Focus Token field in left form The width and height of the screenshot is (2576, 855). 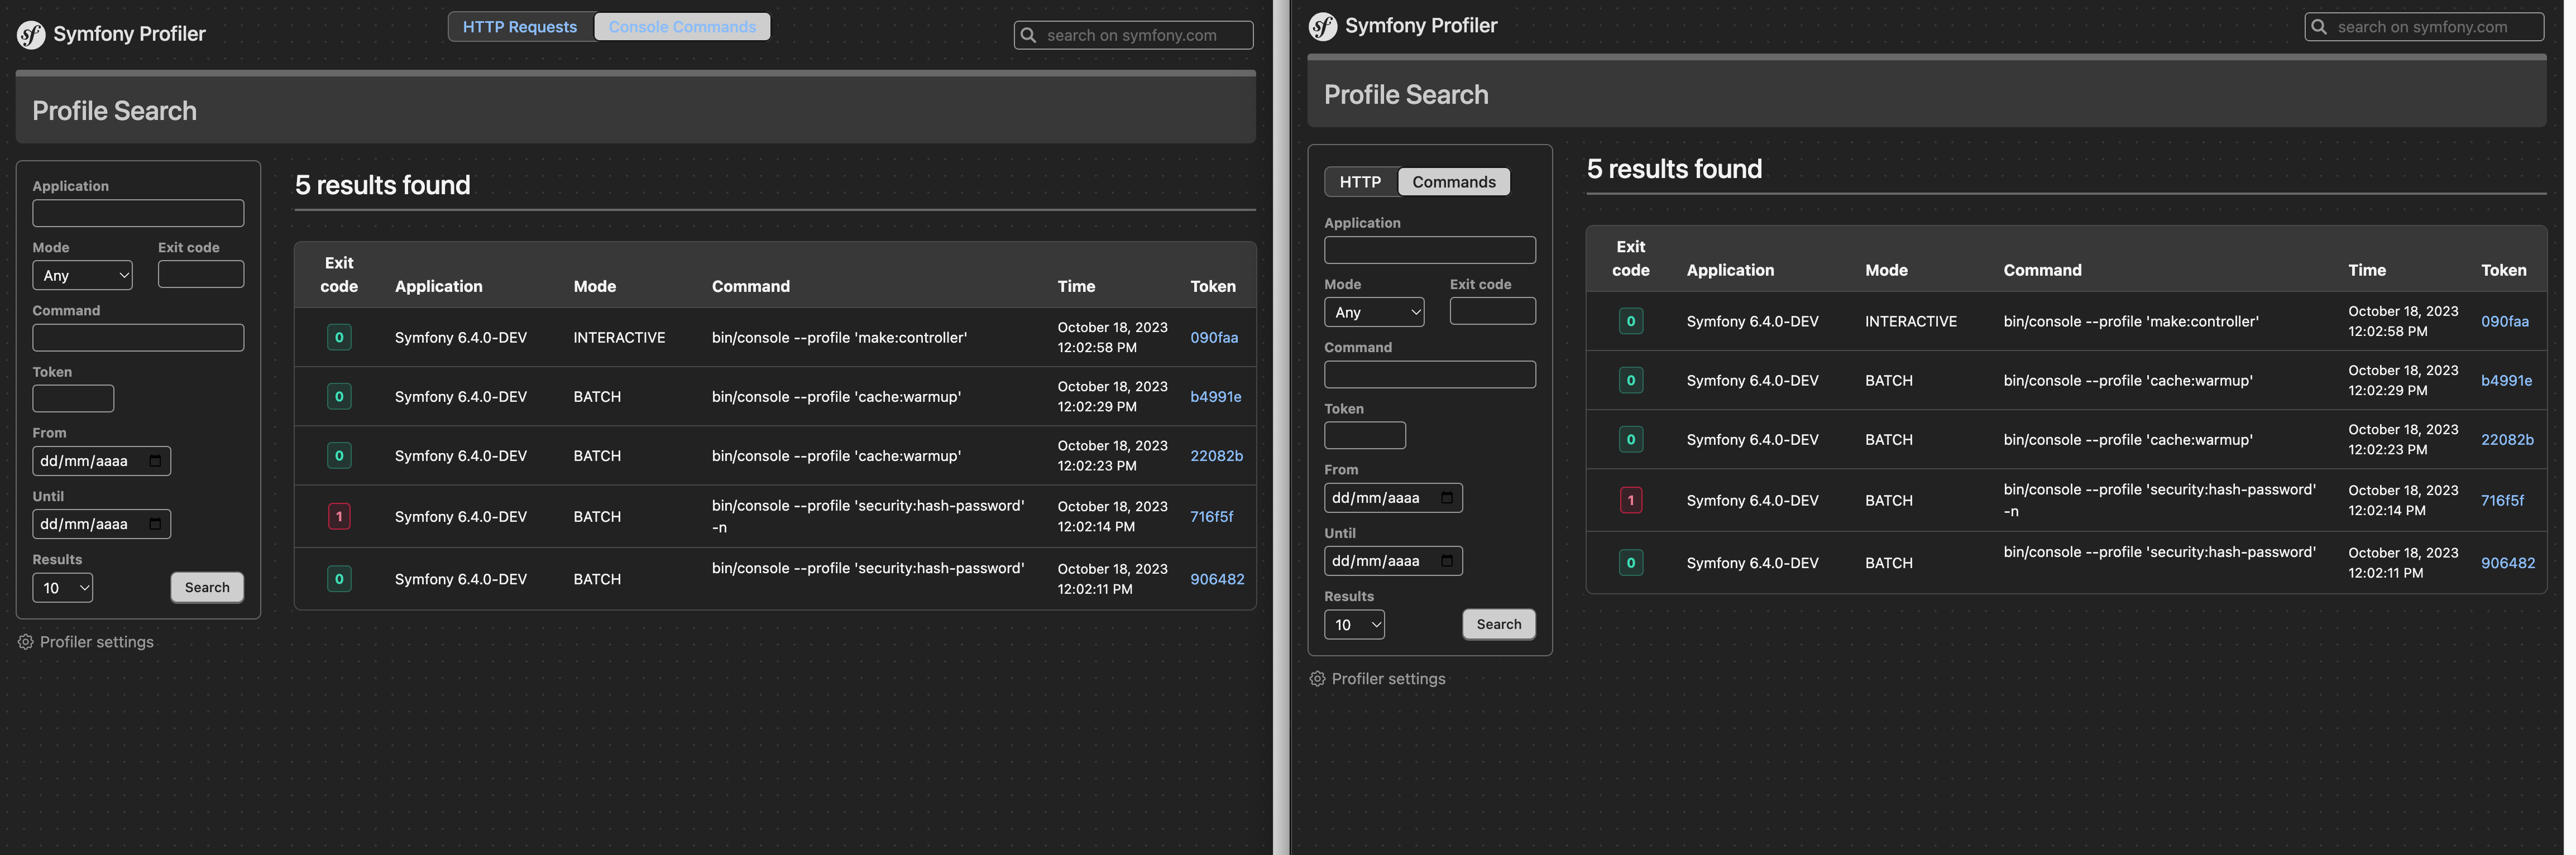click(x=73, y=399)
